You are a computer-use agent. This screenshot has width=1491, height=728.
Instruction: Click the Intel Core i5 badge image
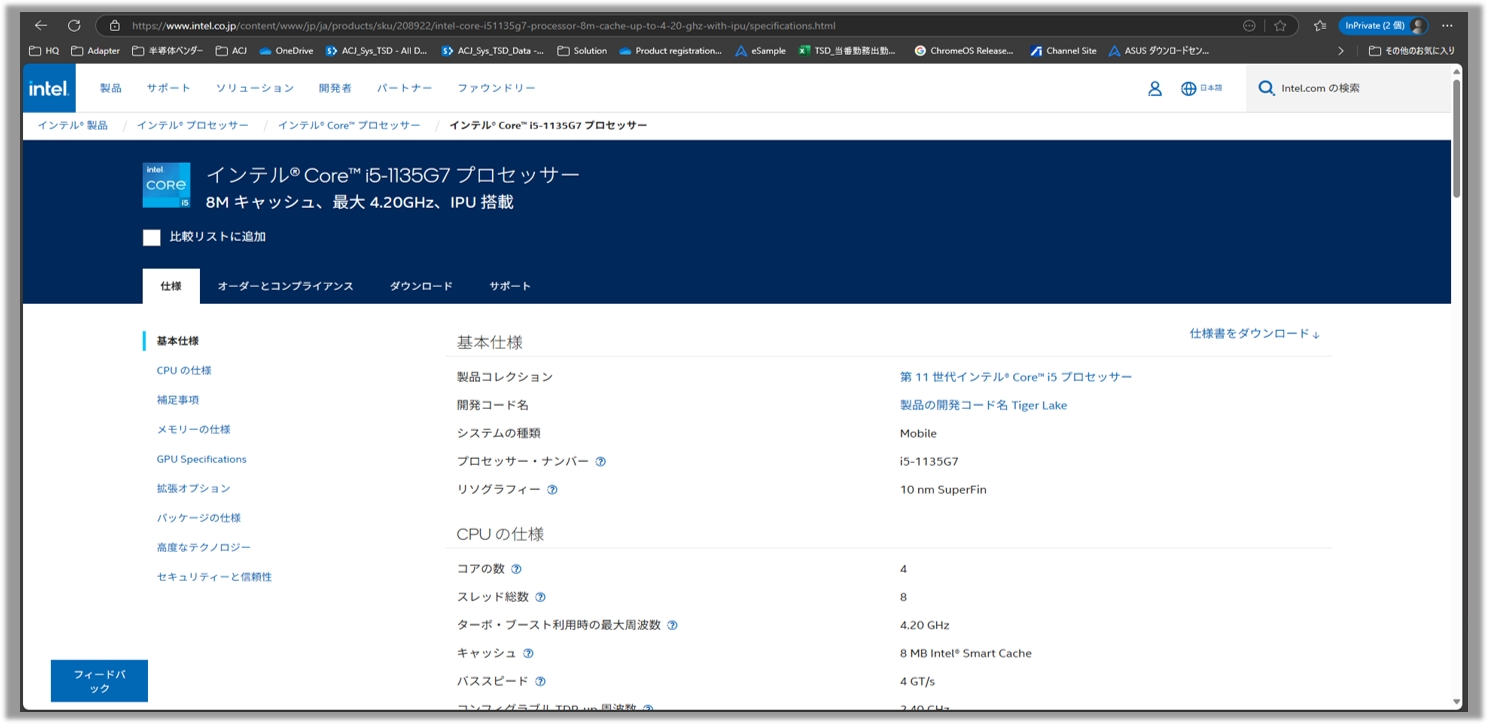pos(166,185)
